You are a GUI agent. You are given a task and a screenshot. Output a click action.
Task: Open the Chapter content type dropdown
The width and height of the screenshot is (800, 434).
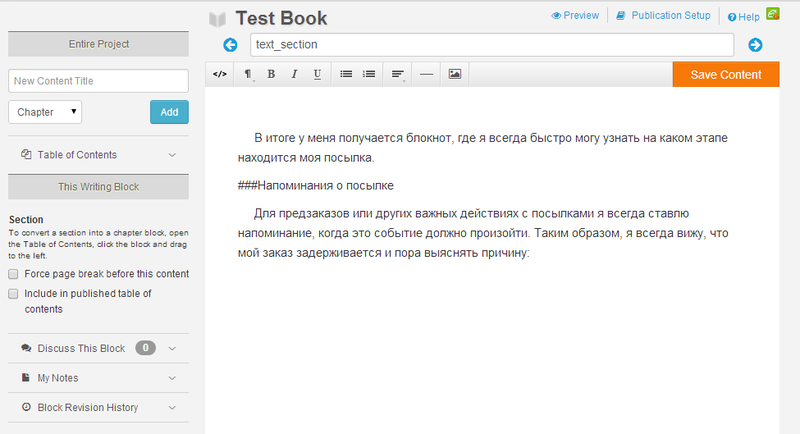click(x=46, y=112)
